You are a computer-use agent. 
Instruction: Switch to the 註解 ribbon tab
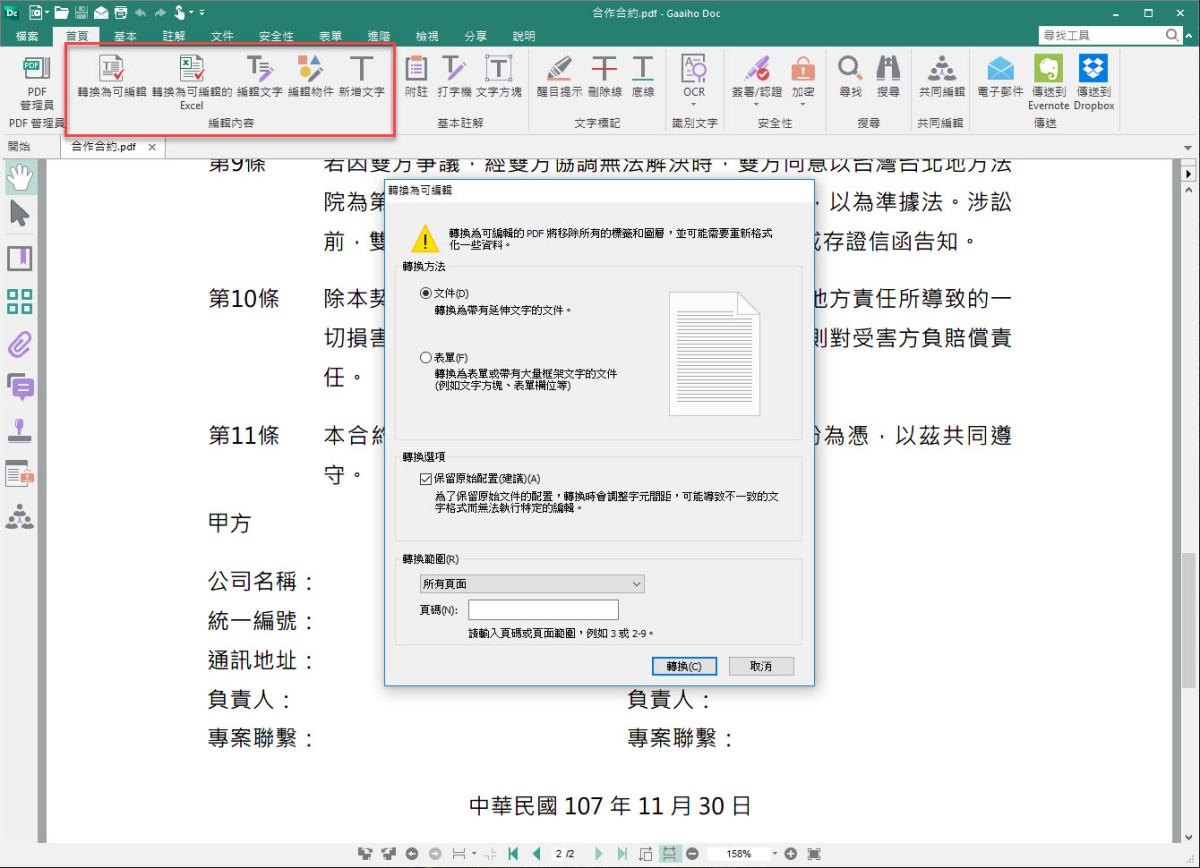(x=174, y=36)
